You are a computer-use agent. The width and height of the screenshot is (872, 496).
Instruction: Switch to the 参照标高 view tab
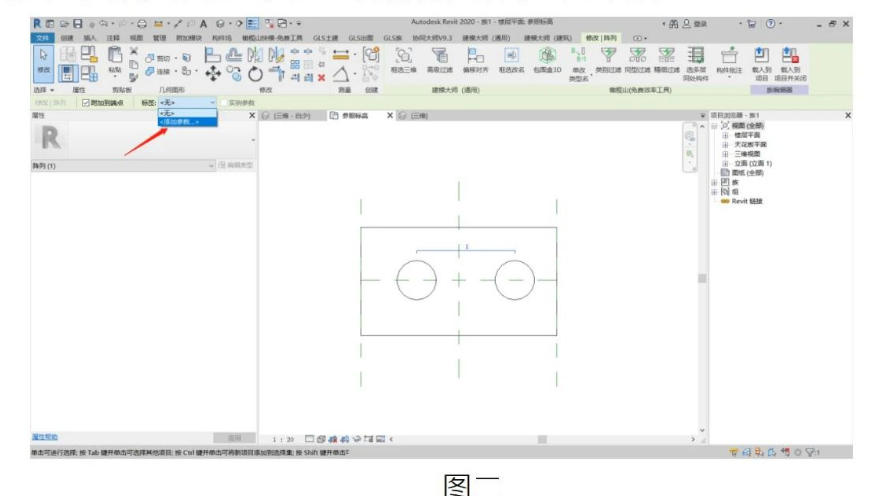pos(354,116)
